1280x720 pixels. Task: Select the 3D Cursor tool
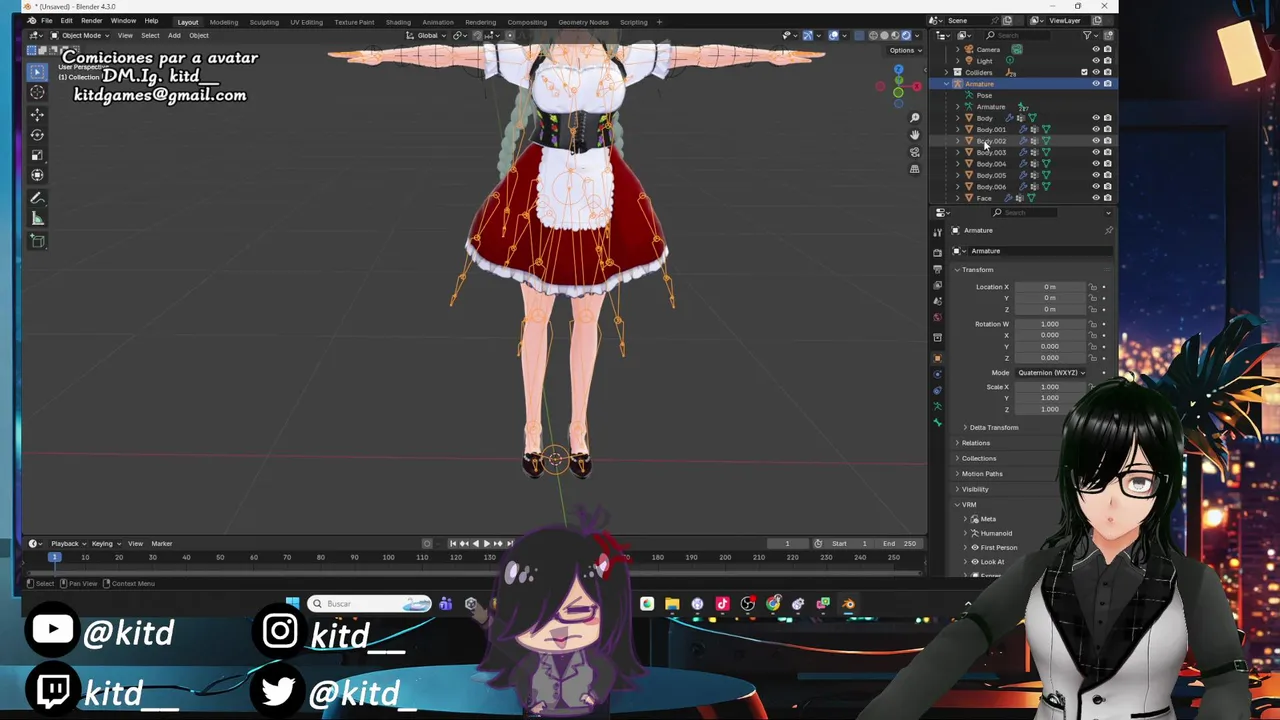(x=37, y=93)
